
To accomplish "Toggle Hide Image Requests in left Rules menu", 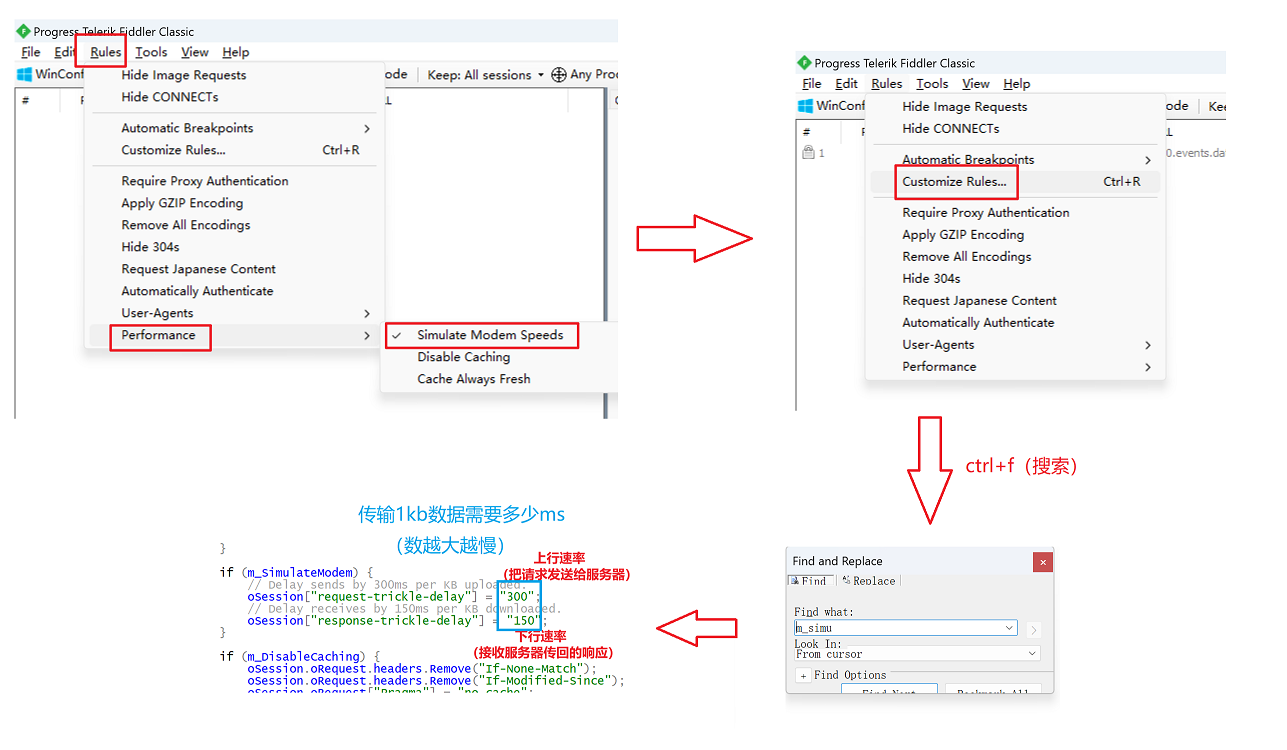I will [183, 75].
